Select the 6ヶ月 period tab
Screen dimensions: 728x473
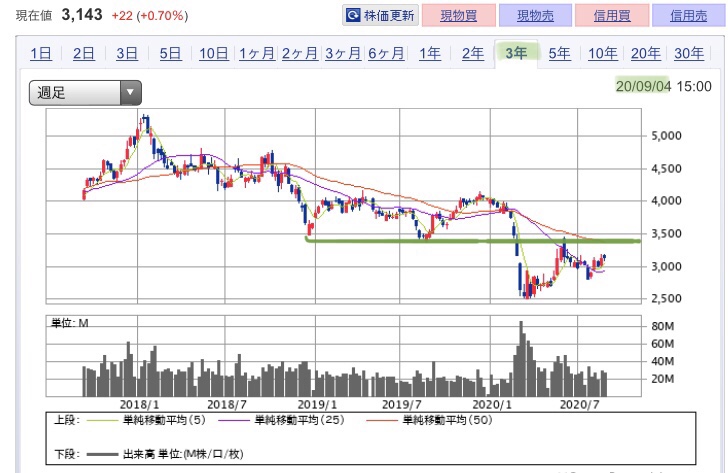click(386, 53)
